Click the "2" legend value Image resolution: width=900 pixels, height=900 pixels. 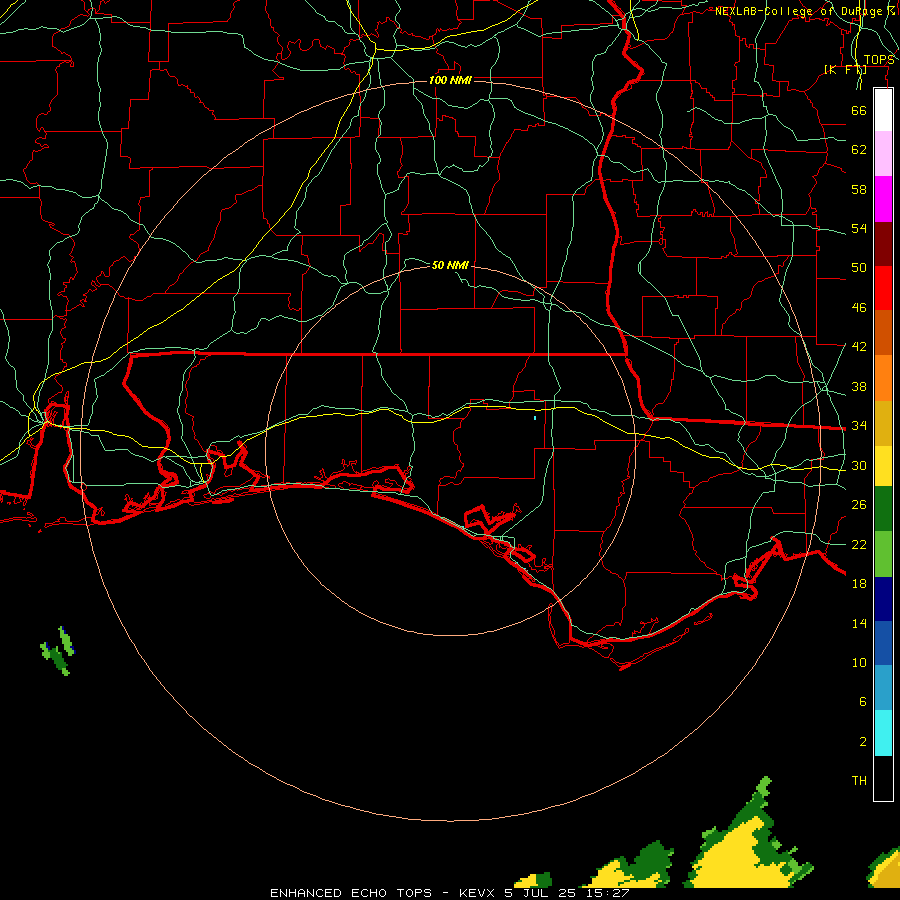tap(862, 742)
